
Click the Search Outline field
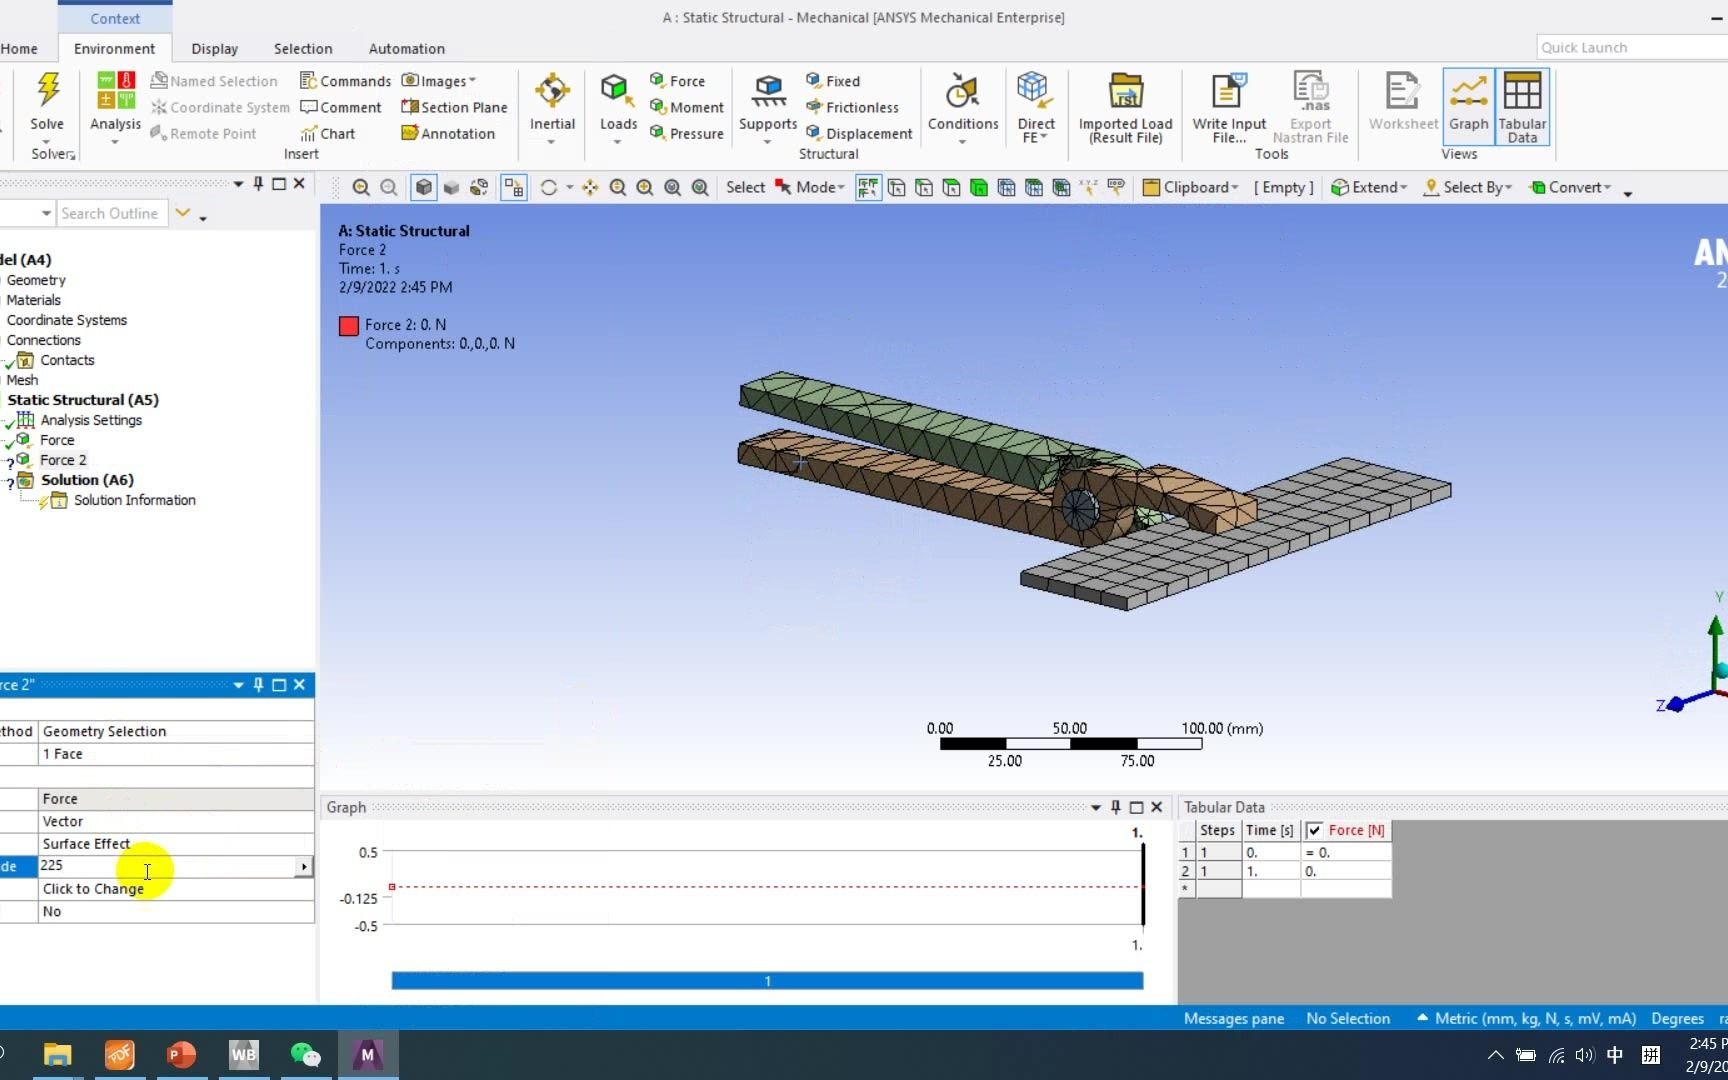click(112, 213)
